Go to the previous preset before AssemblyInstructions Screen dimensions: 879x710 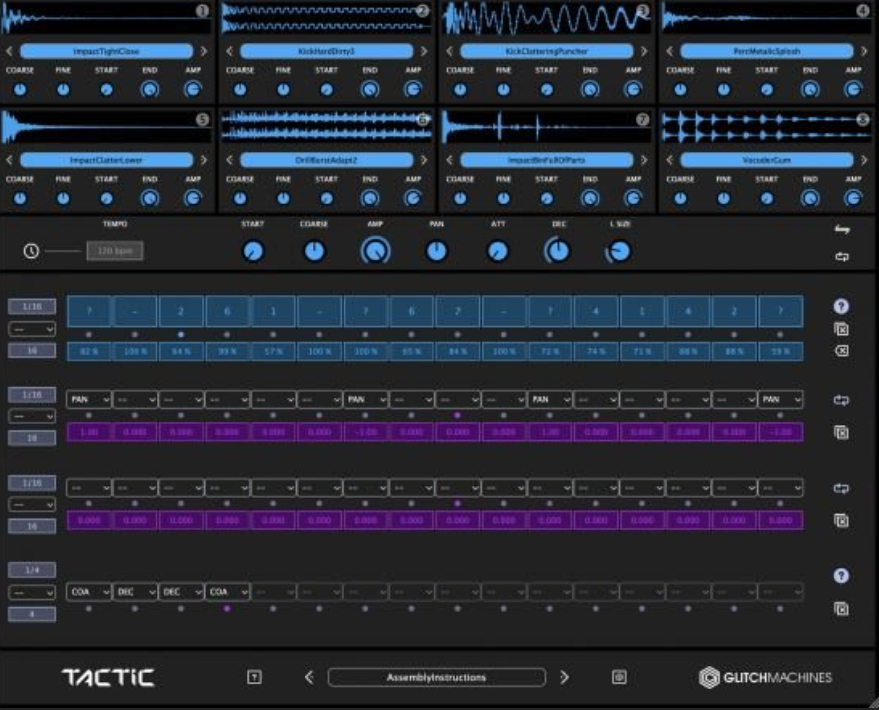[309, 677]
